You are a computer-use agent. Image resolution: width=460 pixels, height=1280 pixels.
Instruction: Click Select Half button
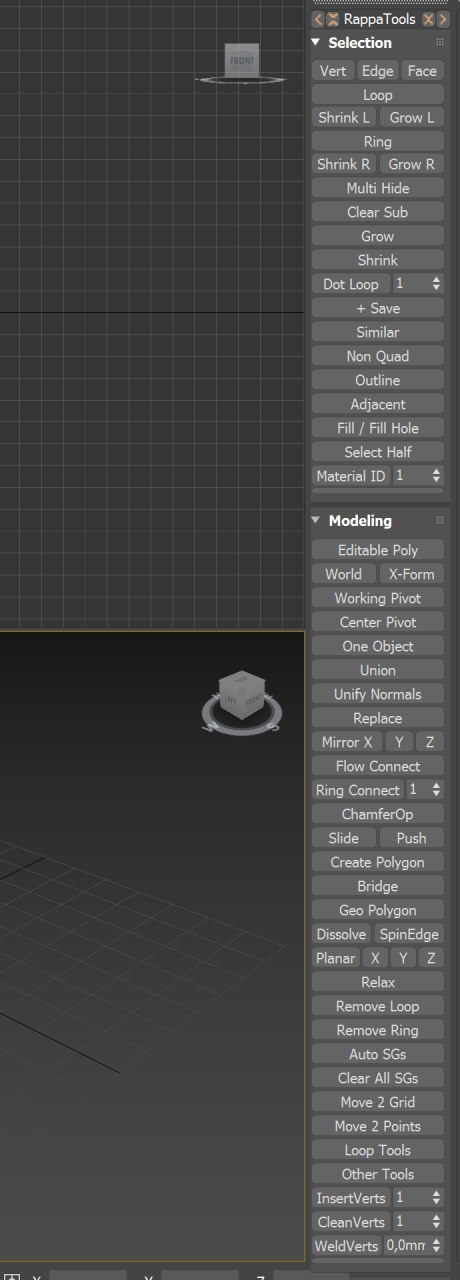[x=378, y=452]
